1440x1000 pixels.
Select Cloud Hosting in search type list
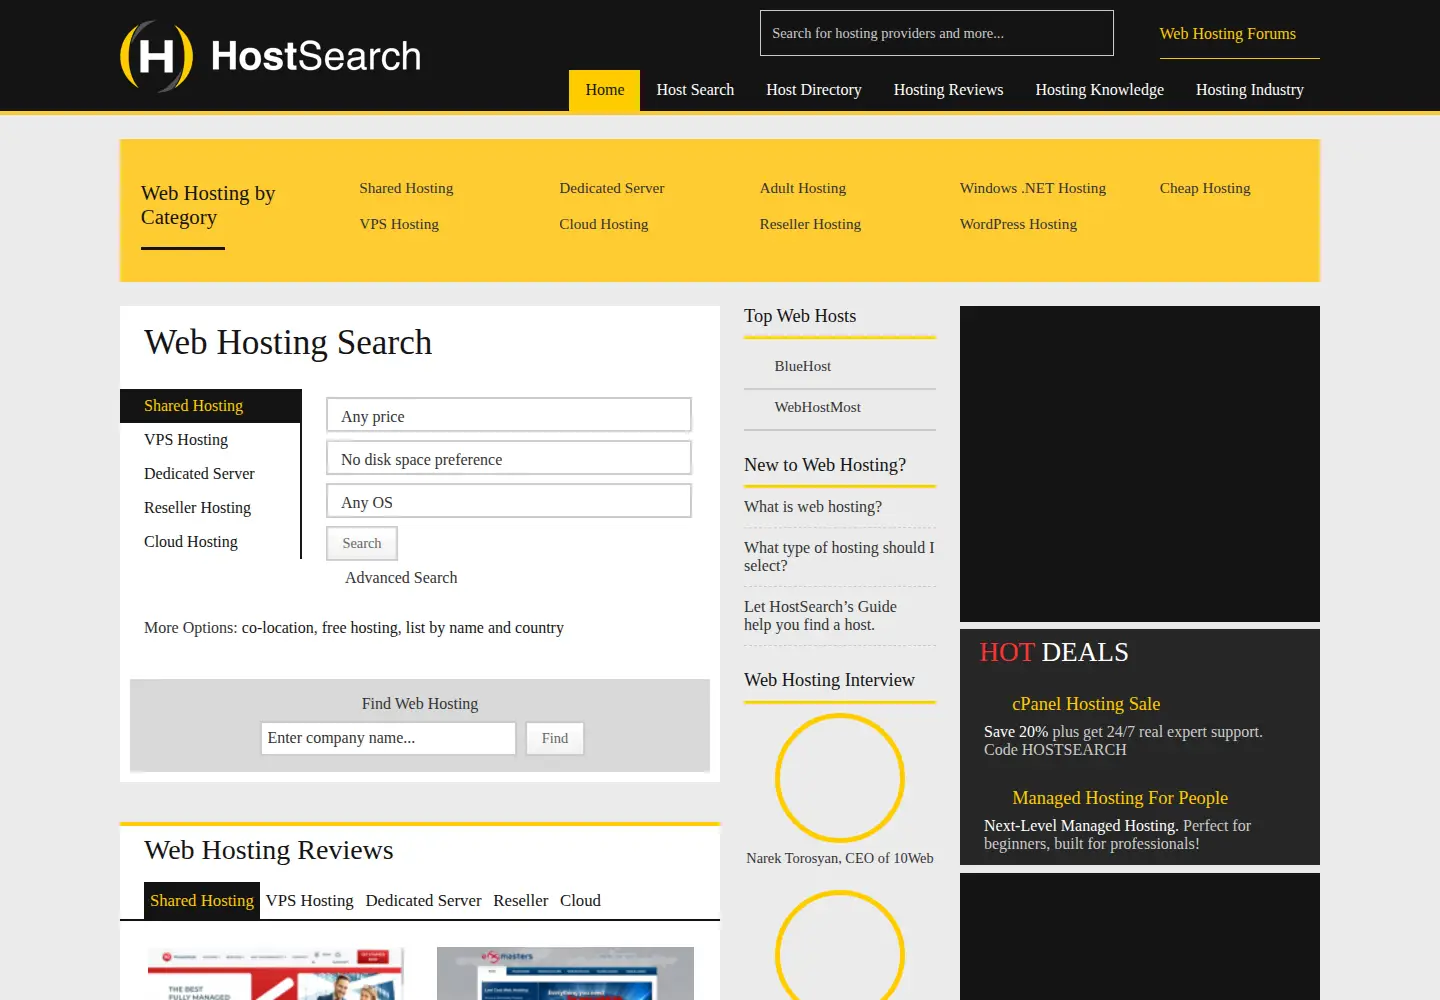click(x=191, y=542)
